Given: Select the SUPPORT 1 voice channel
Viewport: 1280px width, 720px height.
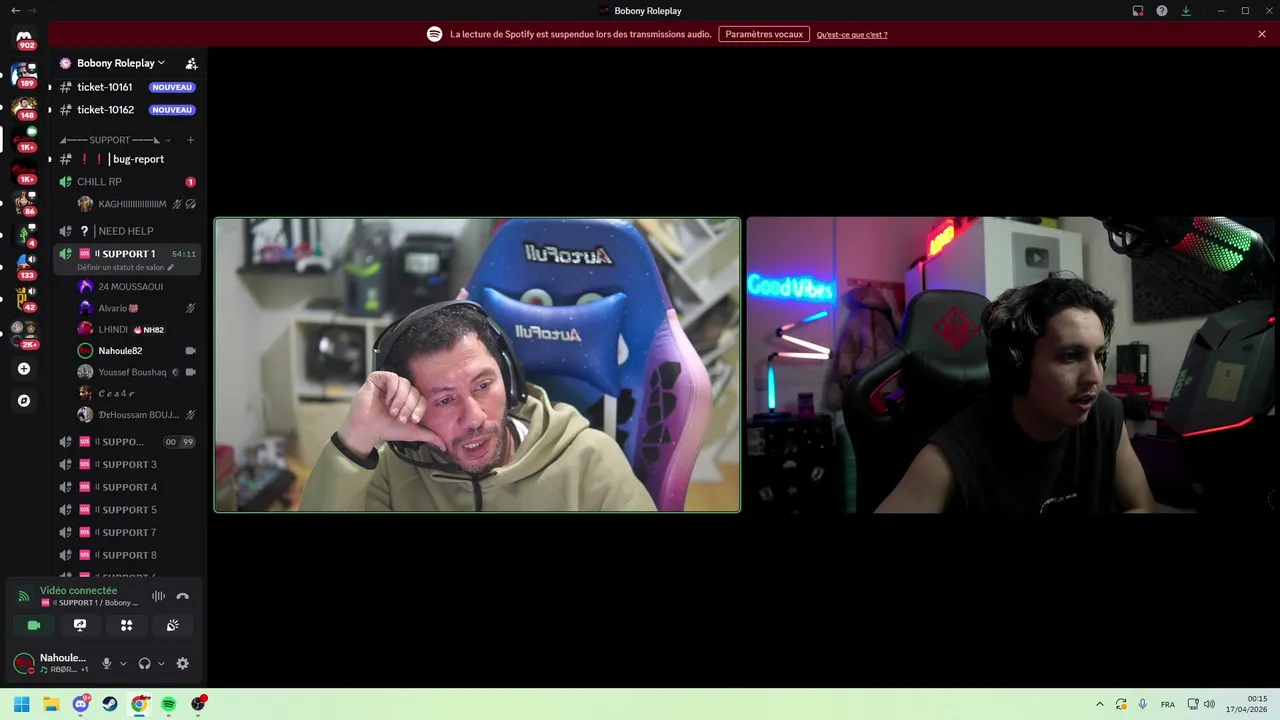Looking at the screenshot, I should point(127,254).
